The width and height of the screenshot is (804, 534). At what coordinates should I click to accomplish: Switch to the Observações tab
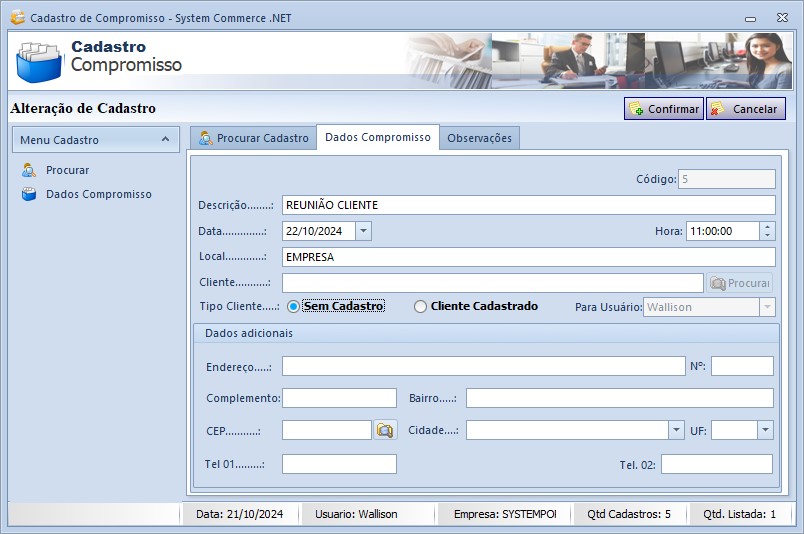pos(479,138)
